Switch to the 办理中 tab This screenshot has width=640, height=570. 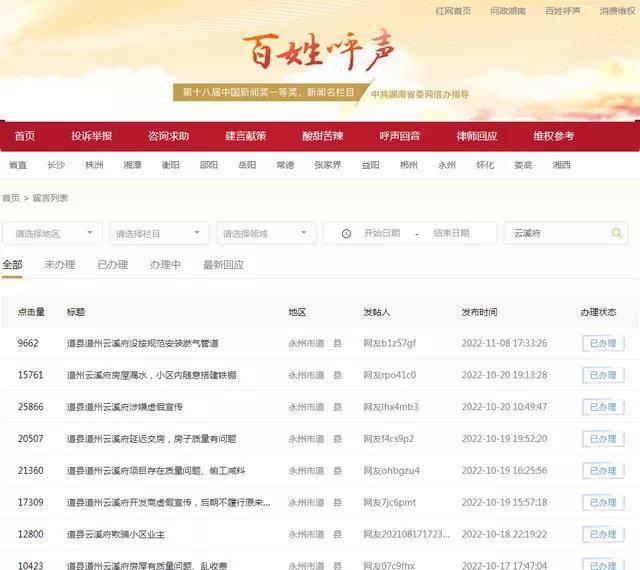click(x=165, y=265)
